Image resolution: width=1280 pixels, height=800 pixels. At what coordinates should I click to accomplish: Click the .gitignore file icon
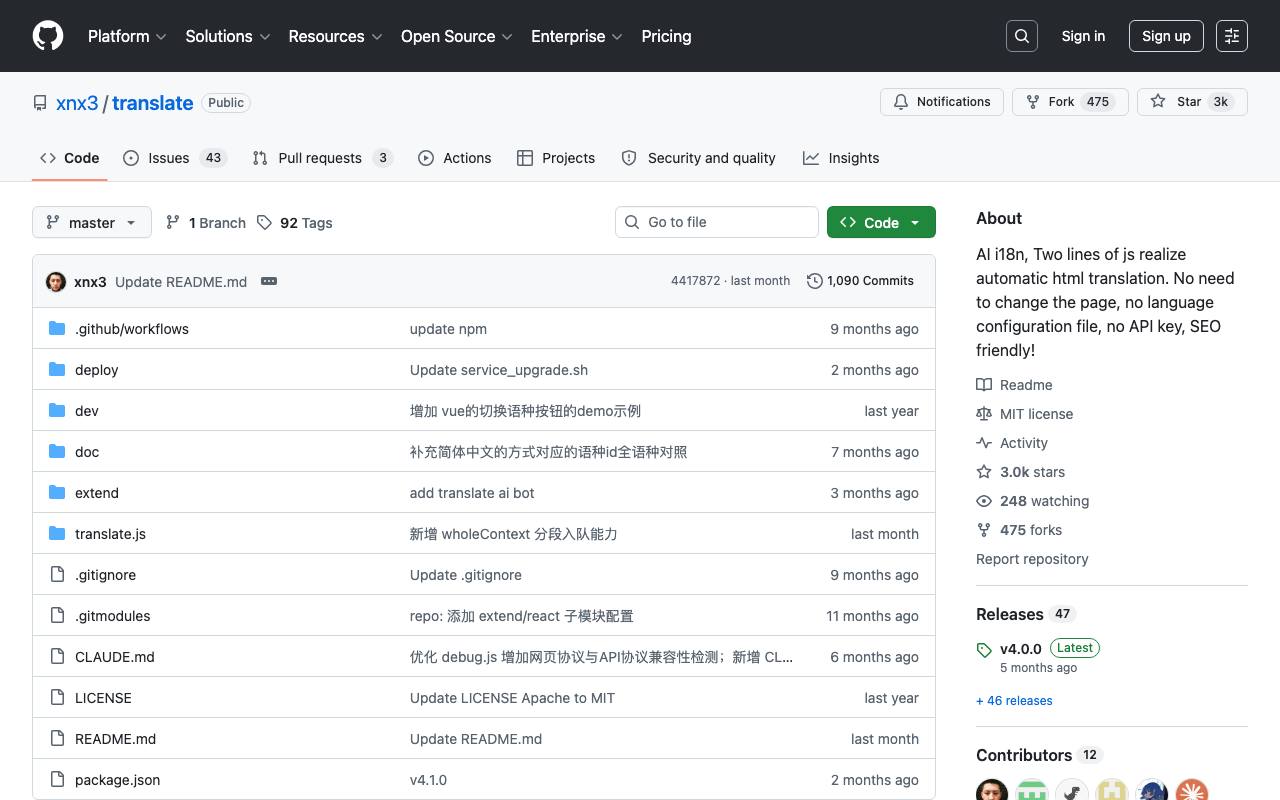click(57, 574)
